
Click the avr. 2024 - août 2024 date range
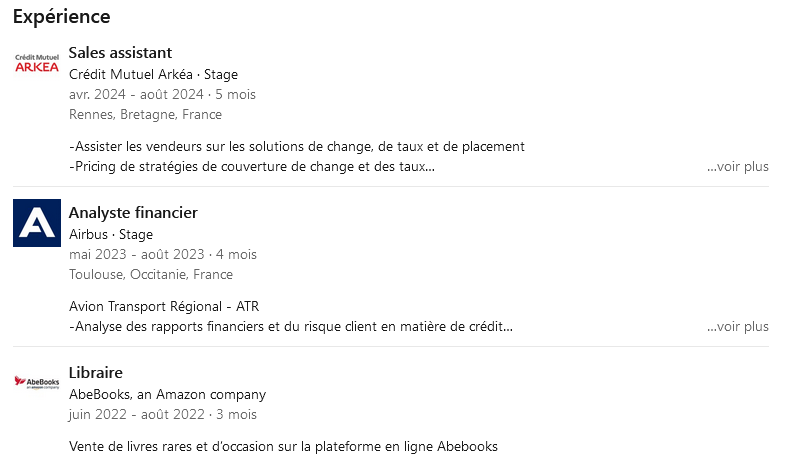[136, 94]
